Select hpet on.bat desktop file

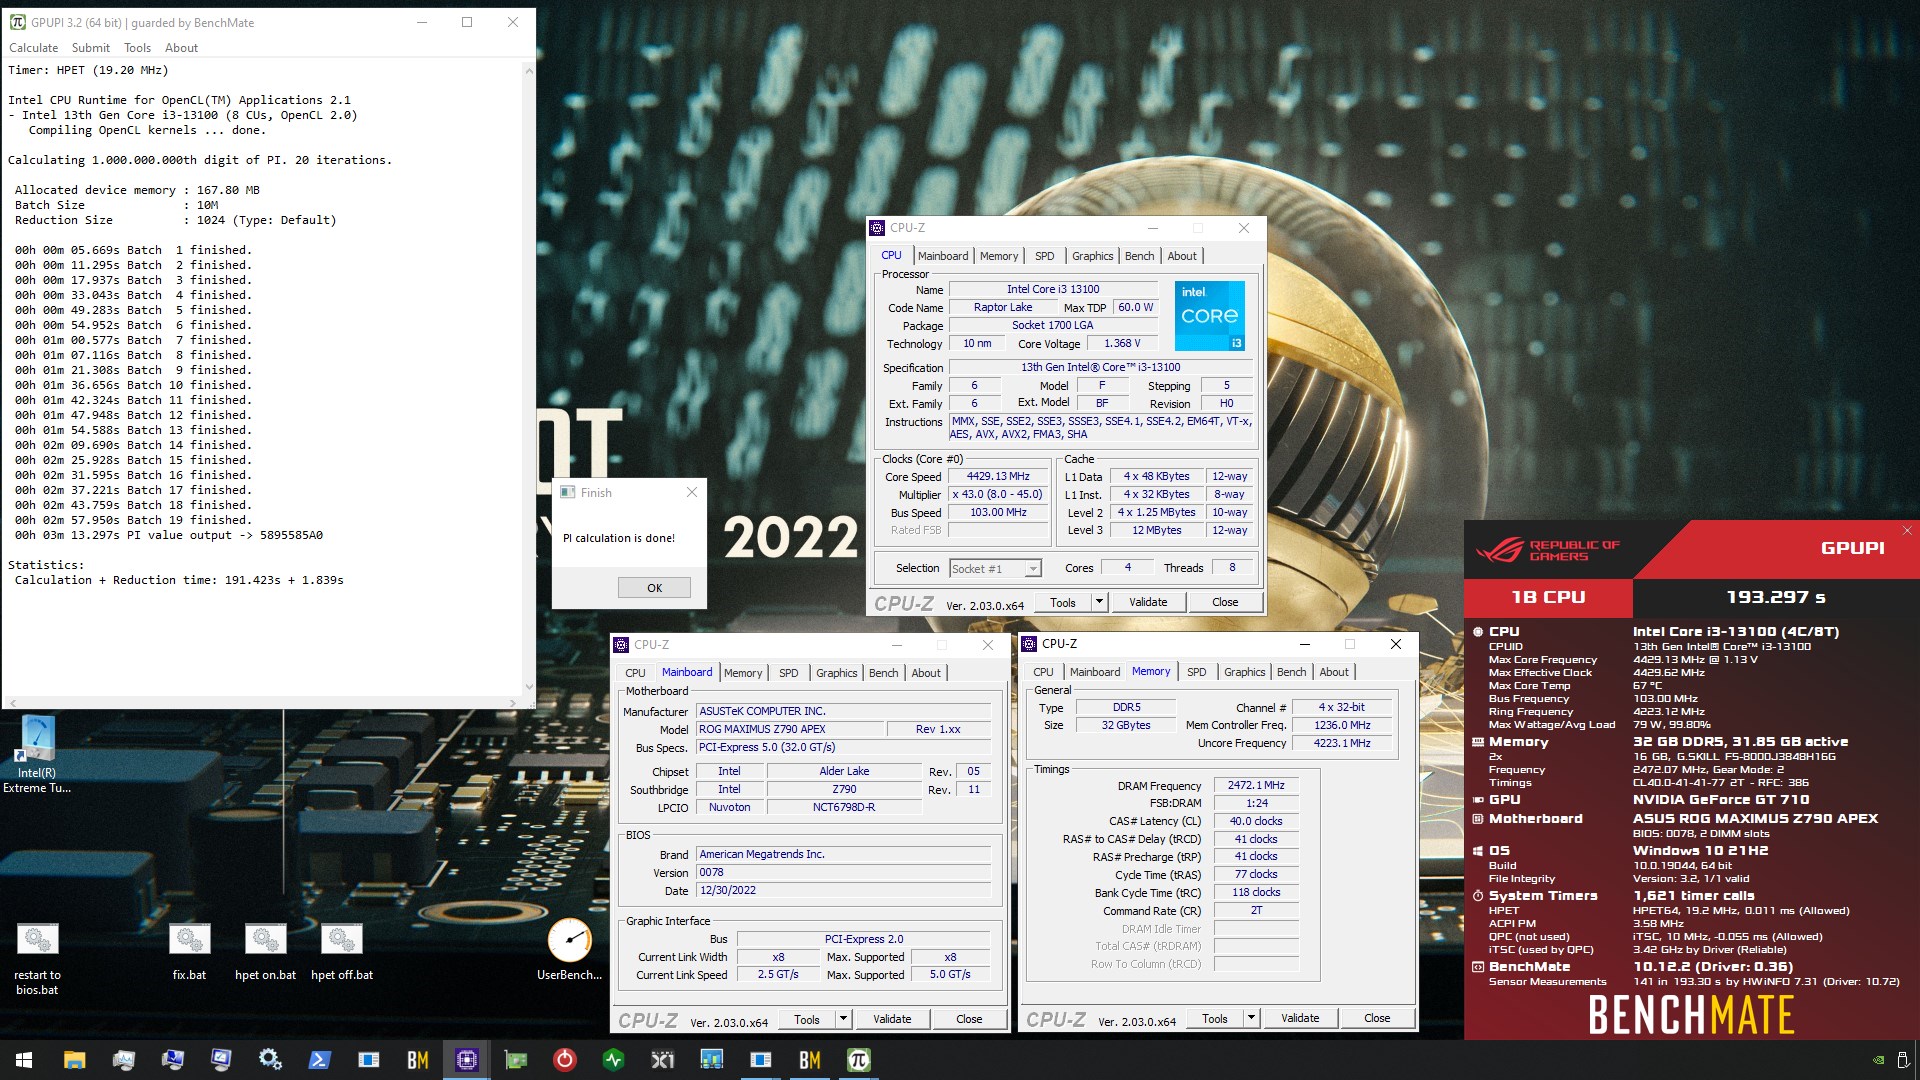pyautogui.click(x=265, y=952)
